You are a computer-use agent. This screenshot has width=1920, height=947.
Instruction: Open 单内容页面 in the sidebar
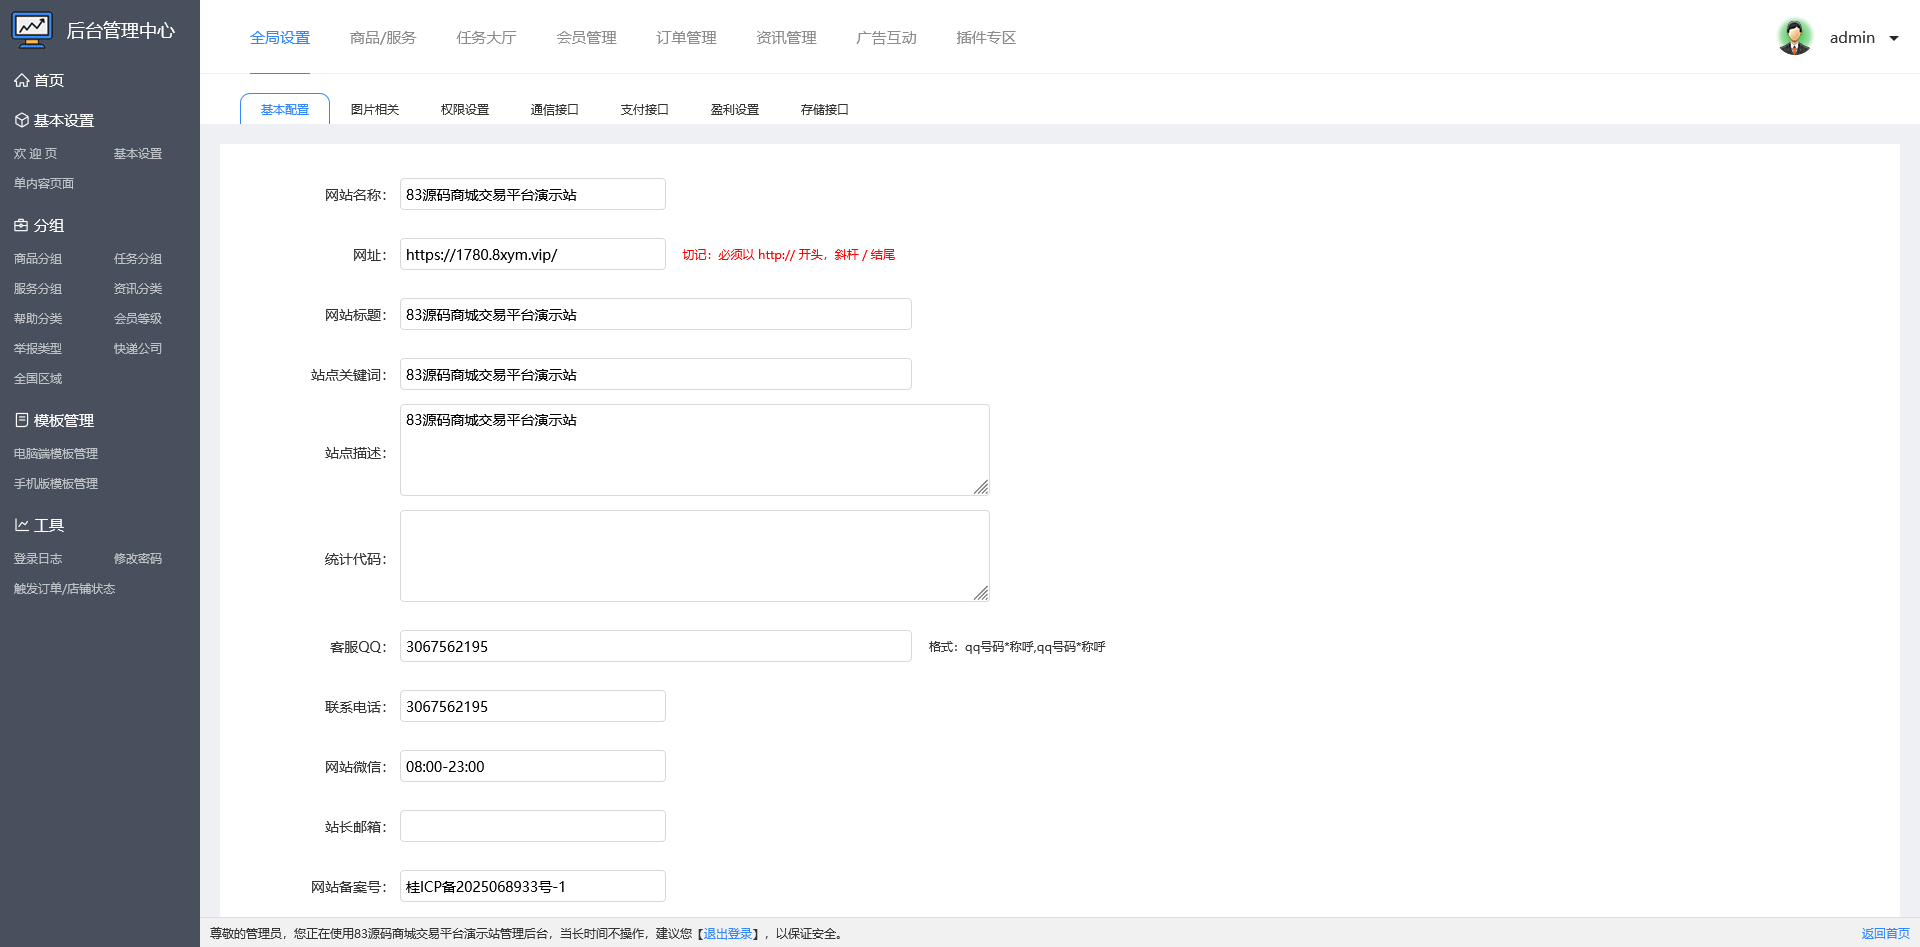click(x=44, y=184)
